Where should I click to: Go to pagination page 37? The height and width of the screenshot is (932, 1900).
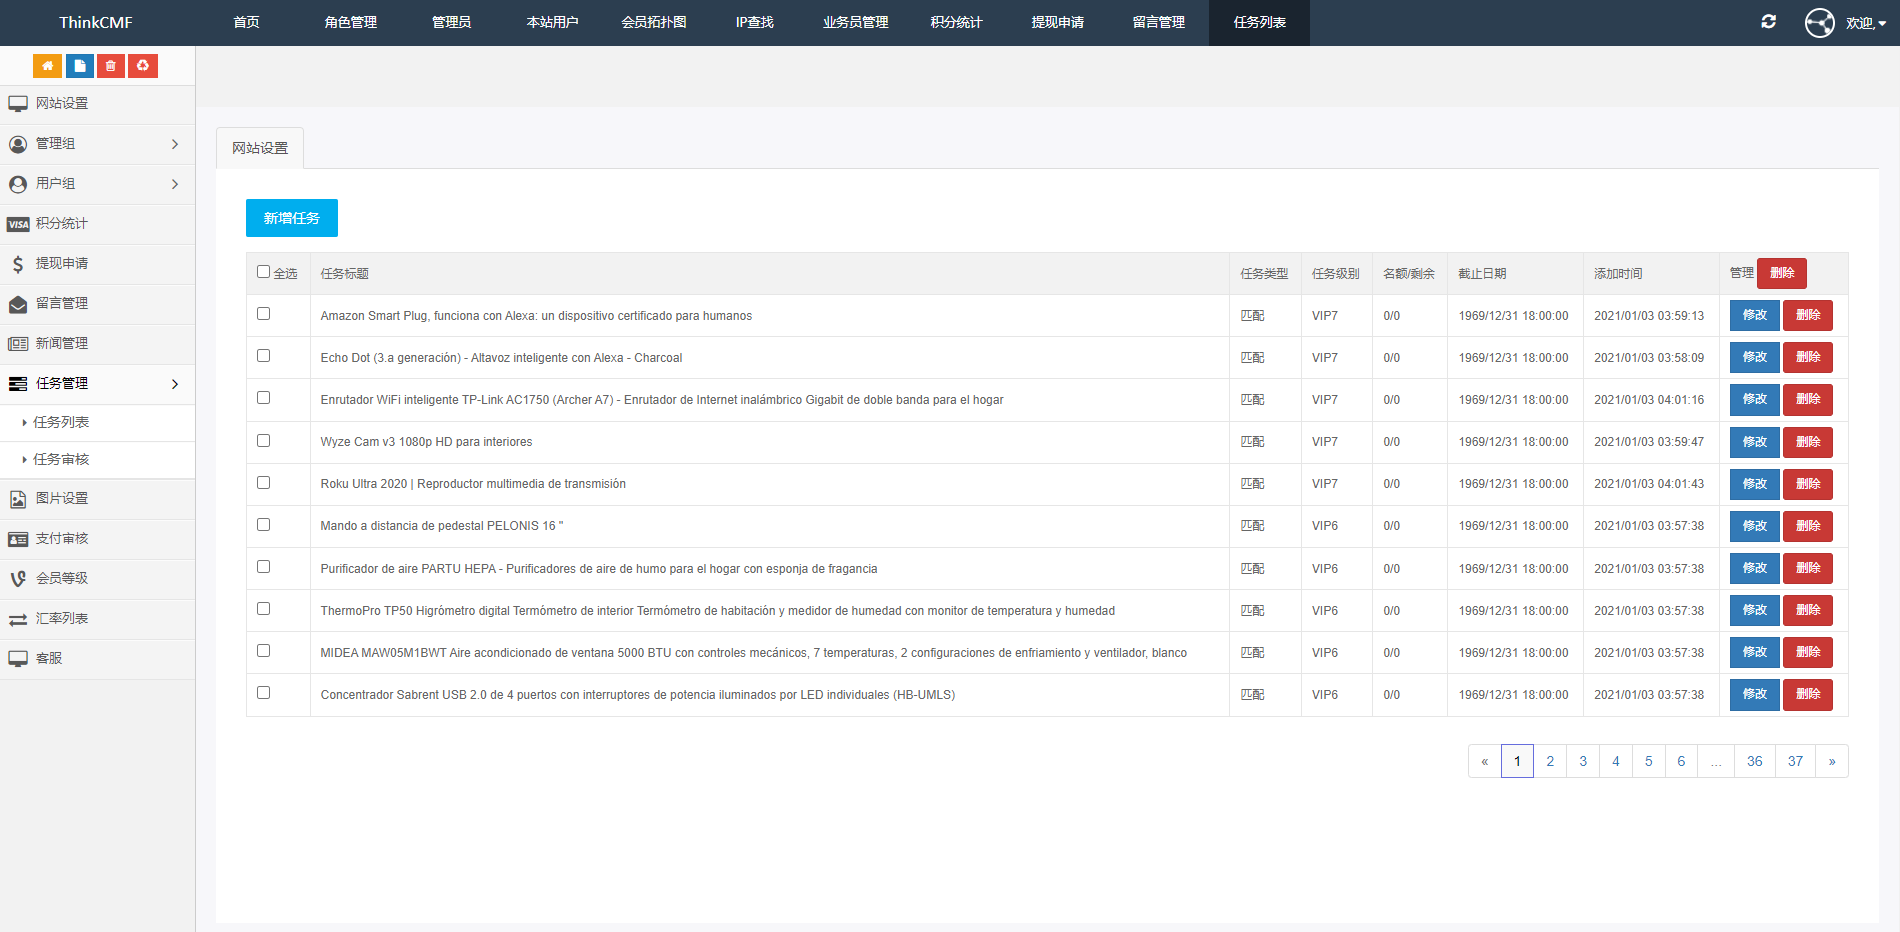pos(1796,761)
